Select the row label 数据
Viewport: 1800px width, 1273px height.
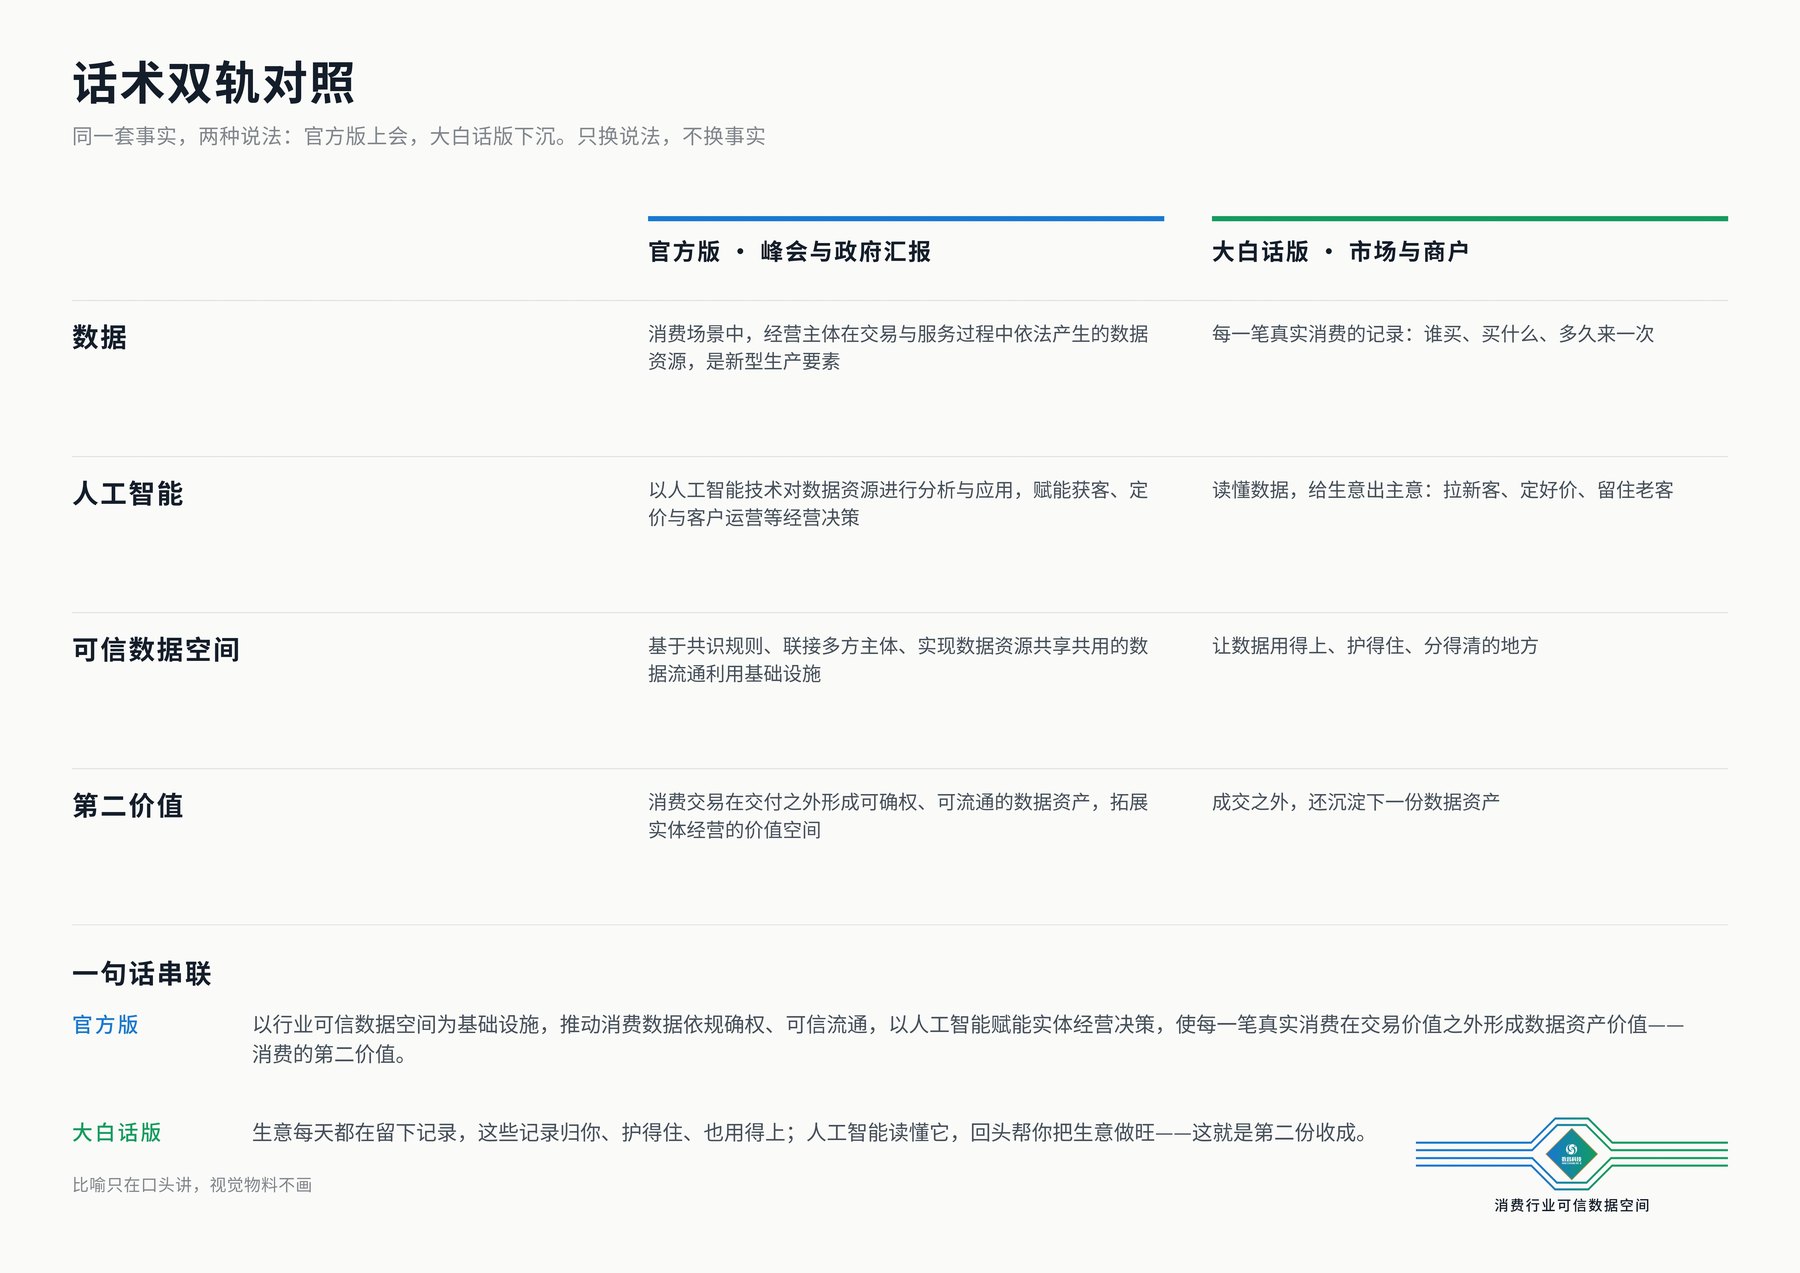(x=100, y=337)
